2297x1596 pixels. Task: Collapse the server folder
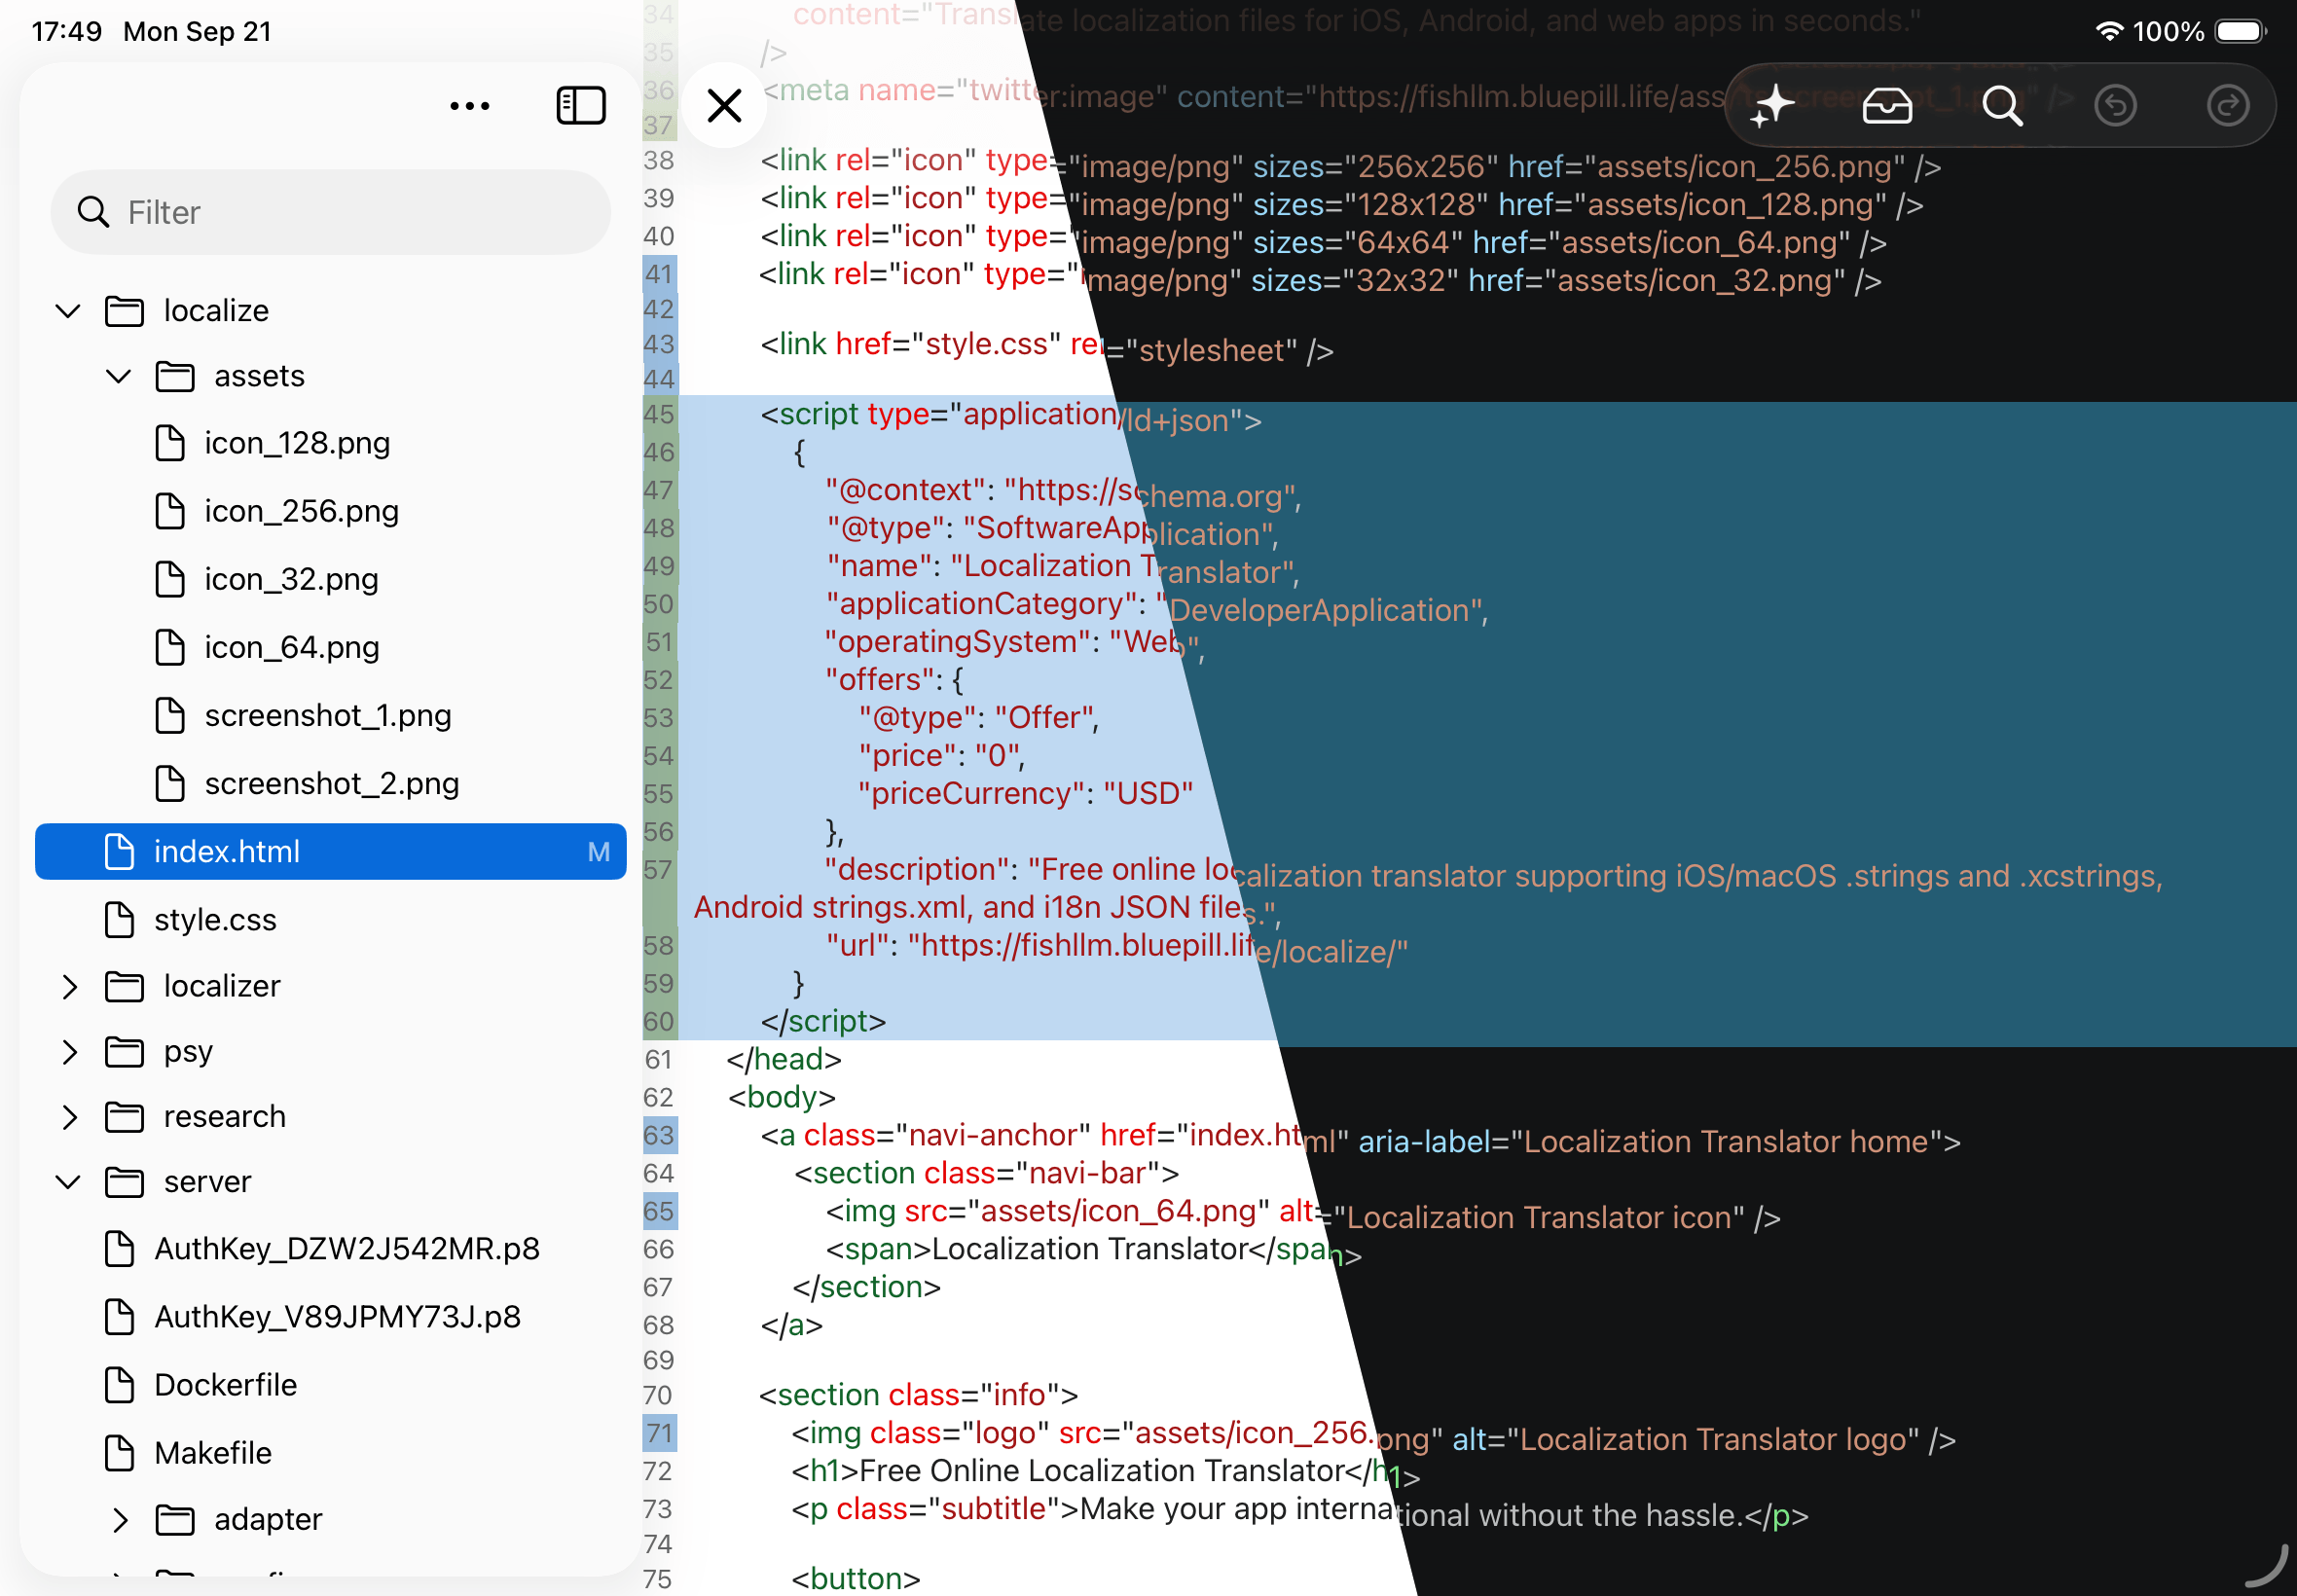[68, 1182]
